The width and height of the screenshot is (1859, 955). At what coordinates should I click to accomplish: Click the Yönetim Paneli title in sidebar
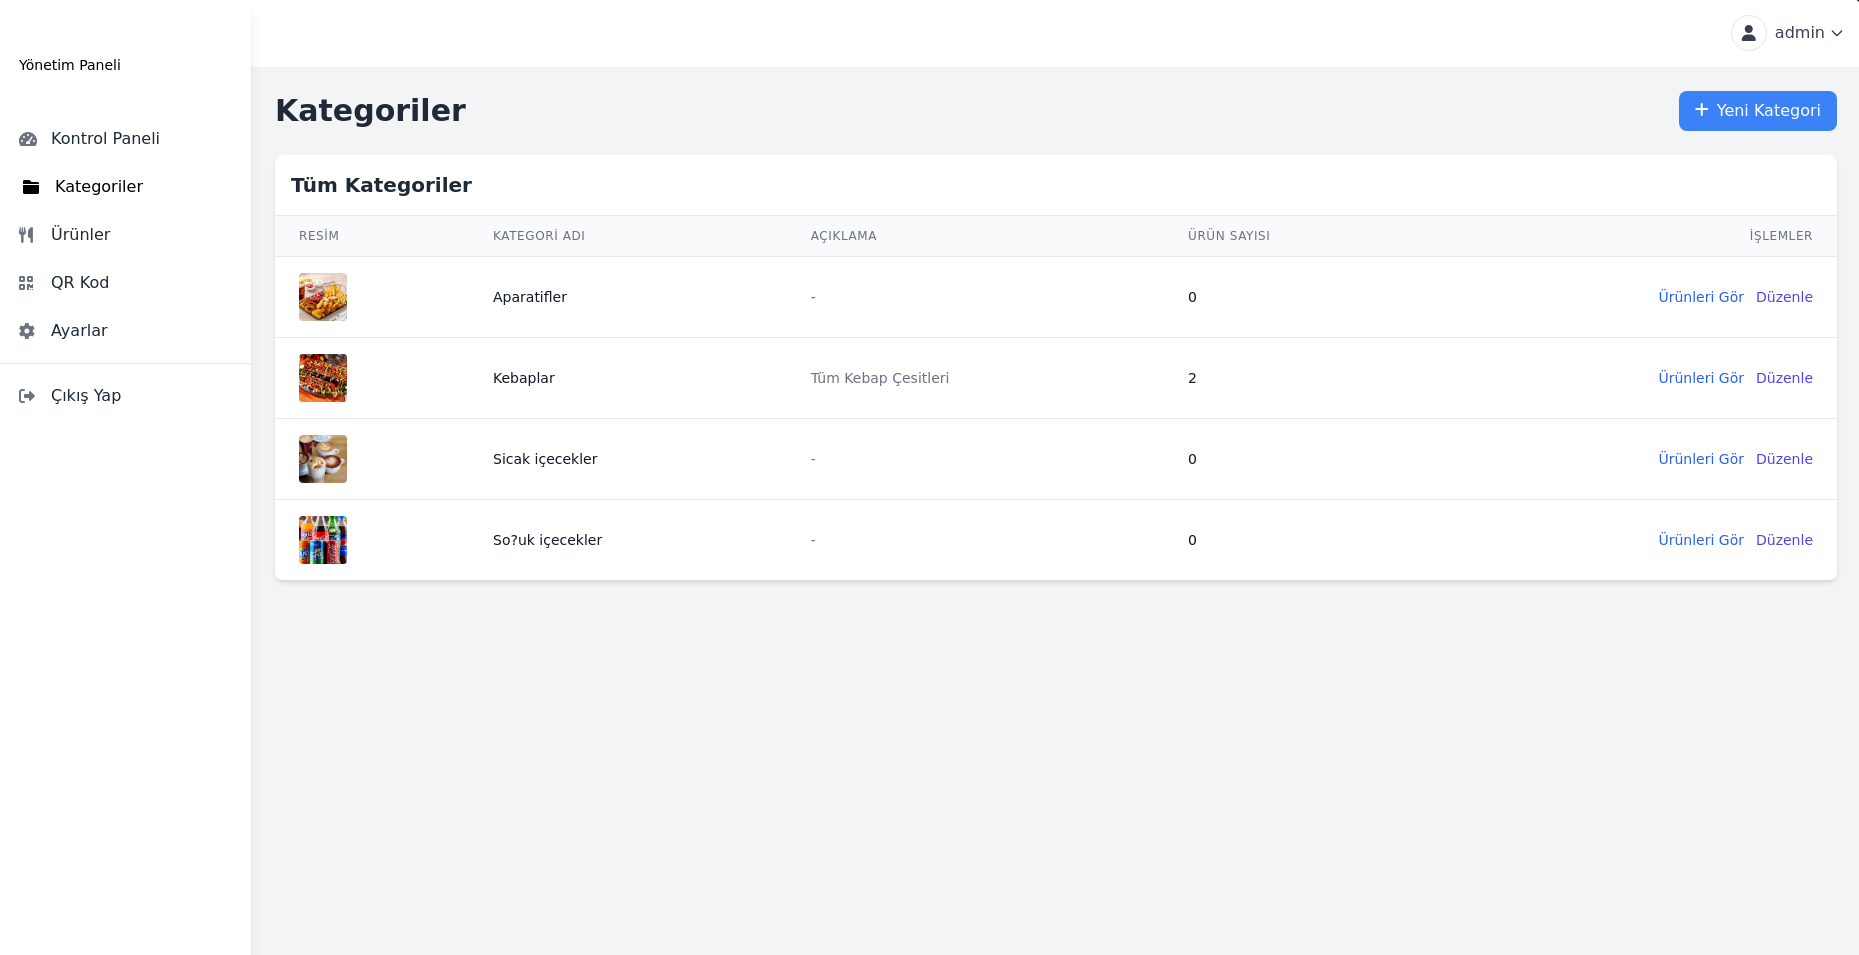pyautogui.click(x=70, y=65)
